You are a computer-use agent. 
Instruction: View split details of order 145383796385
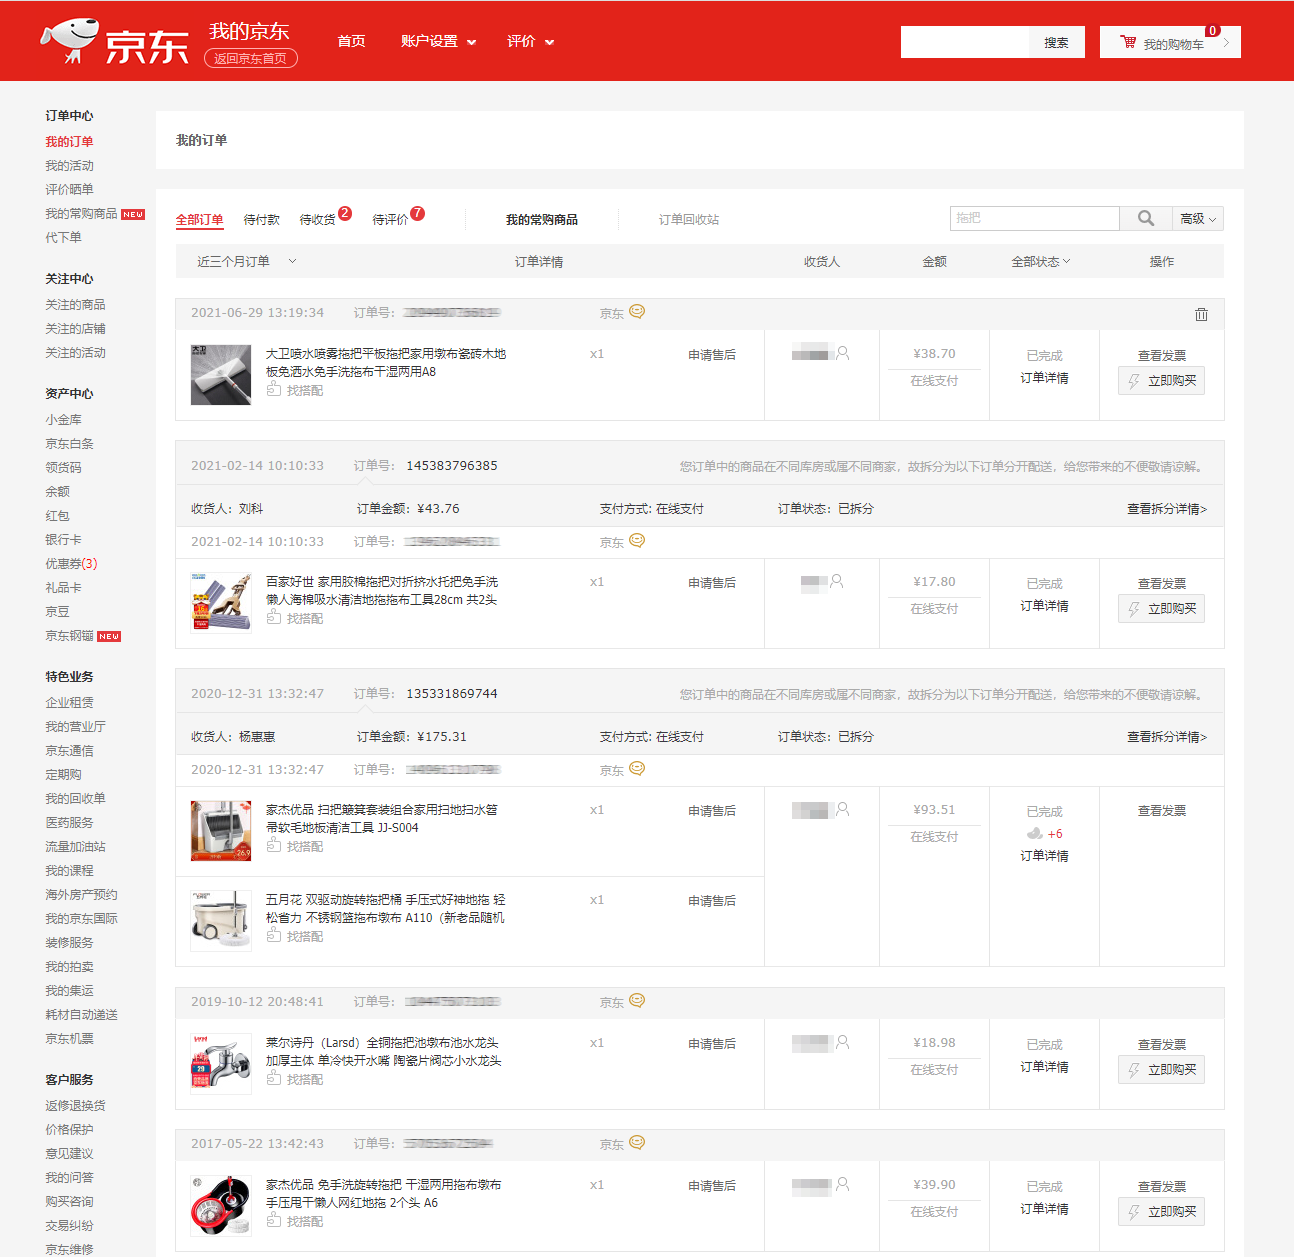tap(1167, 509)
